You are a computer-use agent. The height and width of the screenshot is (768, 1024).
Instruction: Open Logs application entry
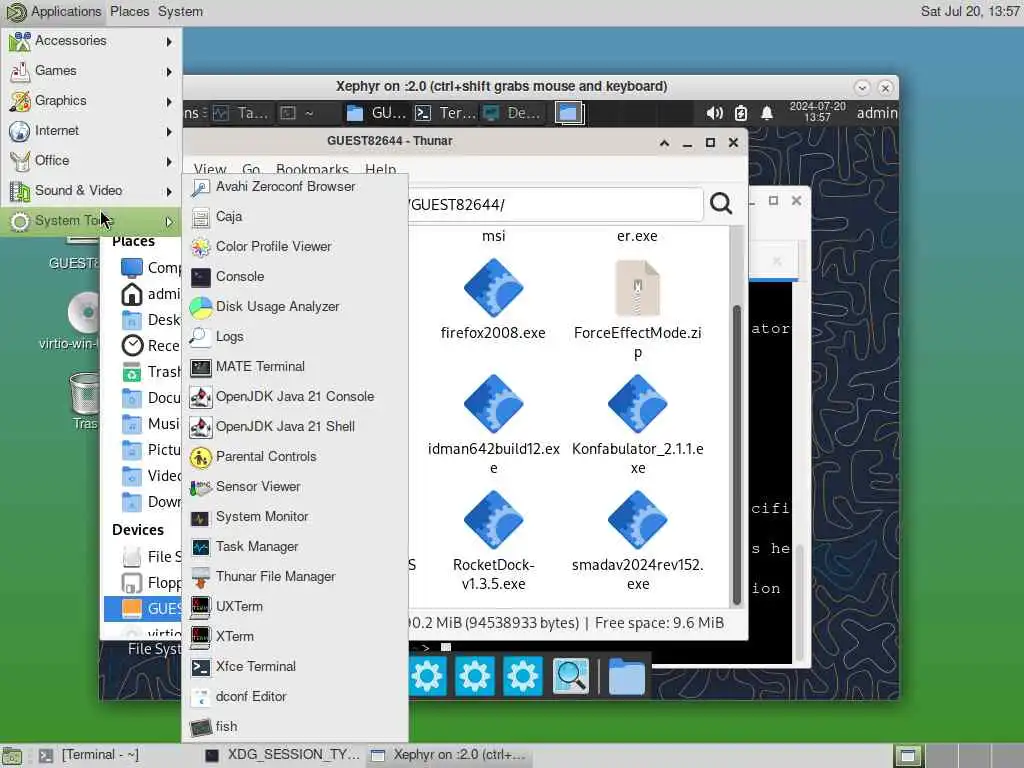point(295,337)
